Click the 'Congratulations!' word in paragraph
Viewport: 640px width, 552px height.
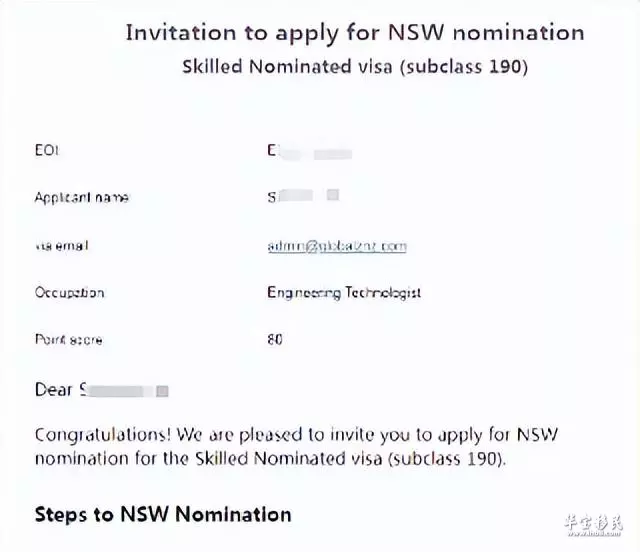pyautogui.click(x=103, y=435)
